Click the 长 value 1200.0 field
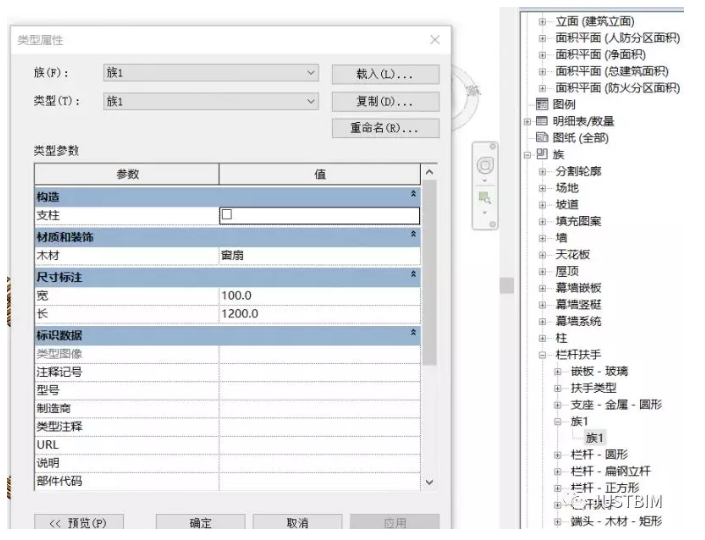The image size is (705, 540). tap(320, 314)
